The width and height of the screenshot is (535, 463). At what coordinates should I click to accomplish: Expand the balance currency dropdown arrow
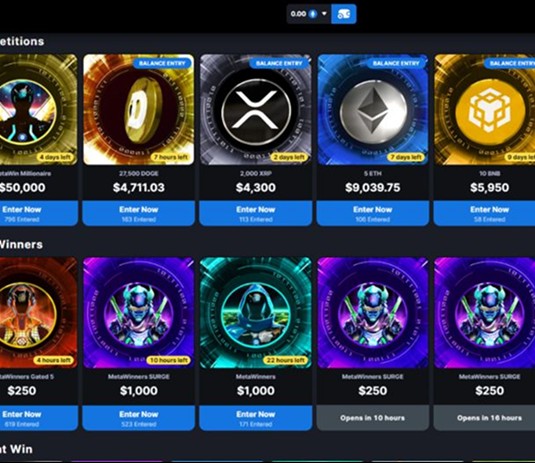click(x=324, y=14)
